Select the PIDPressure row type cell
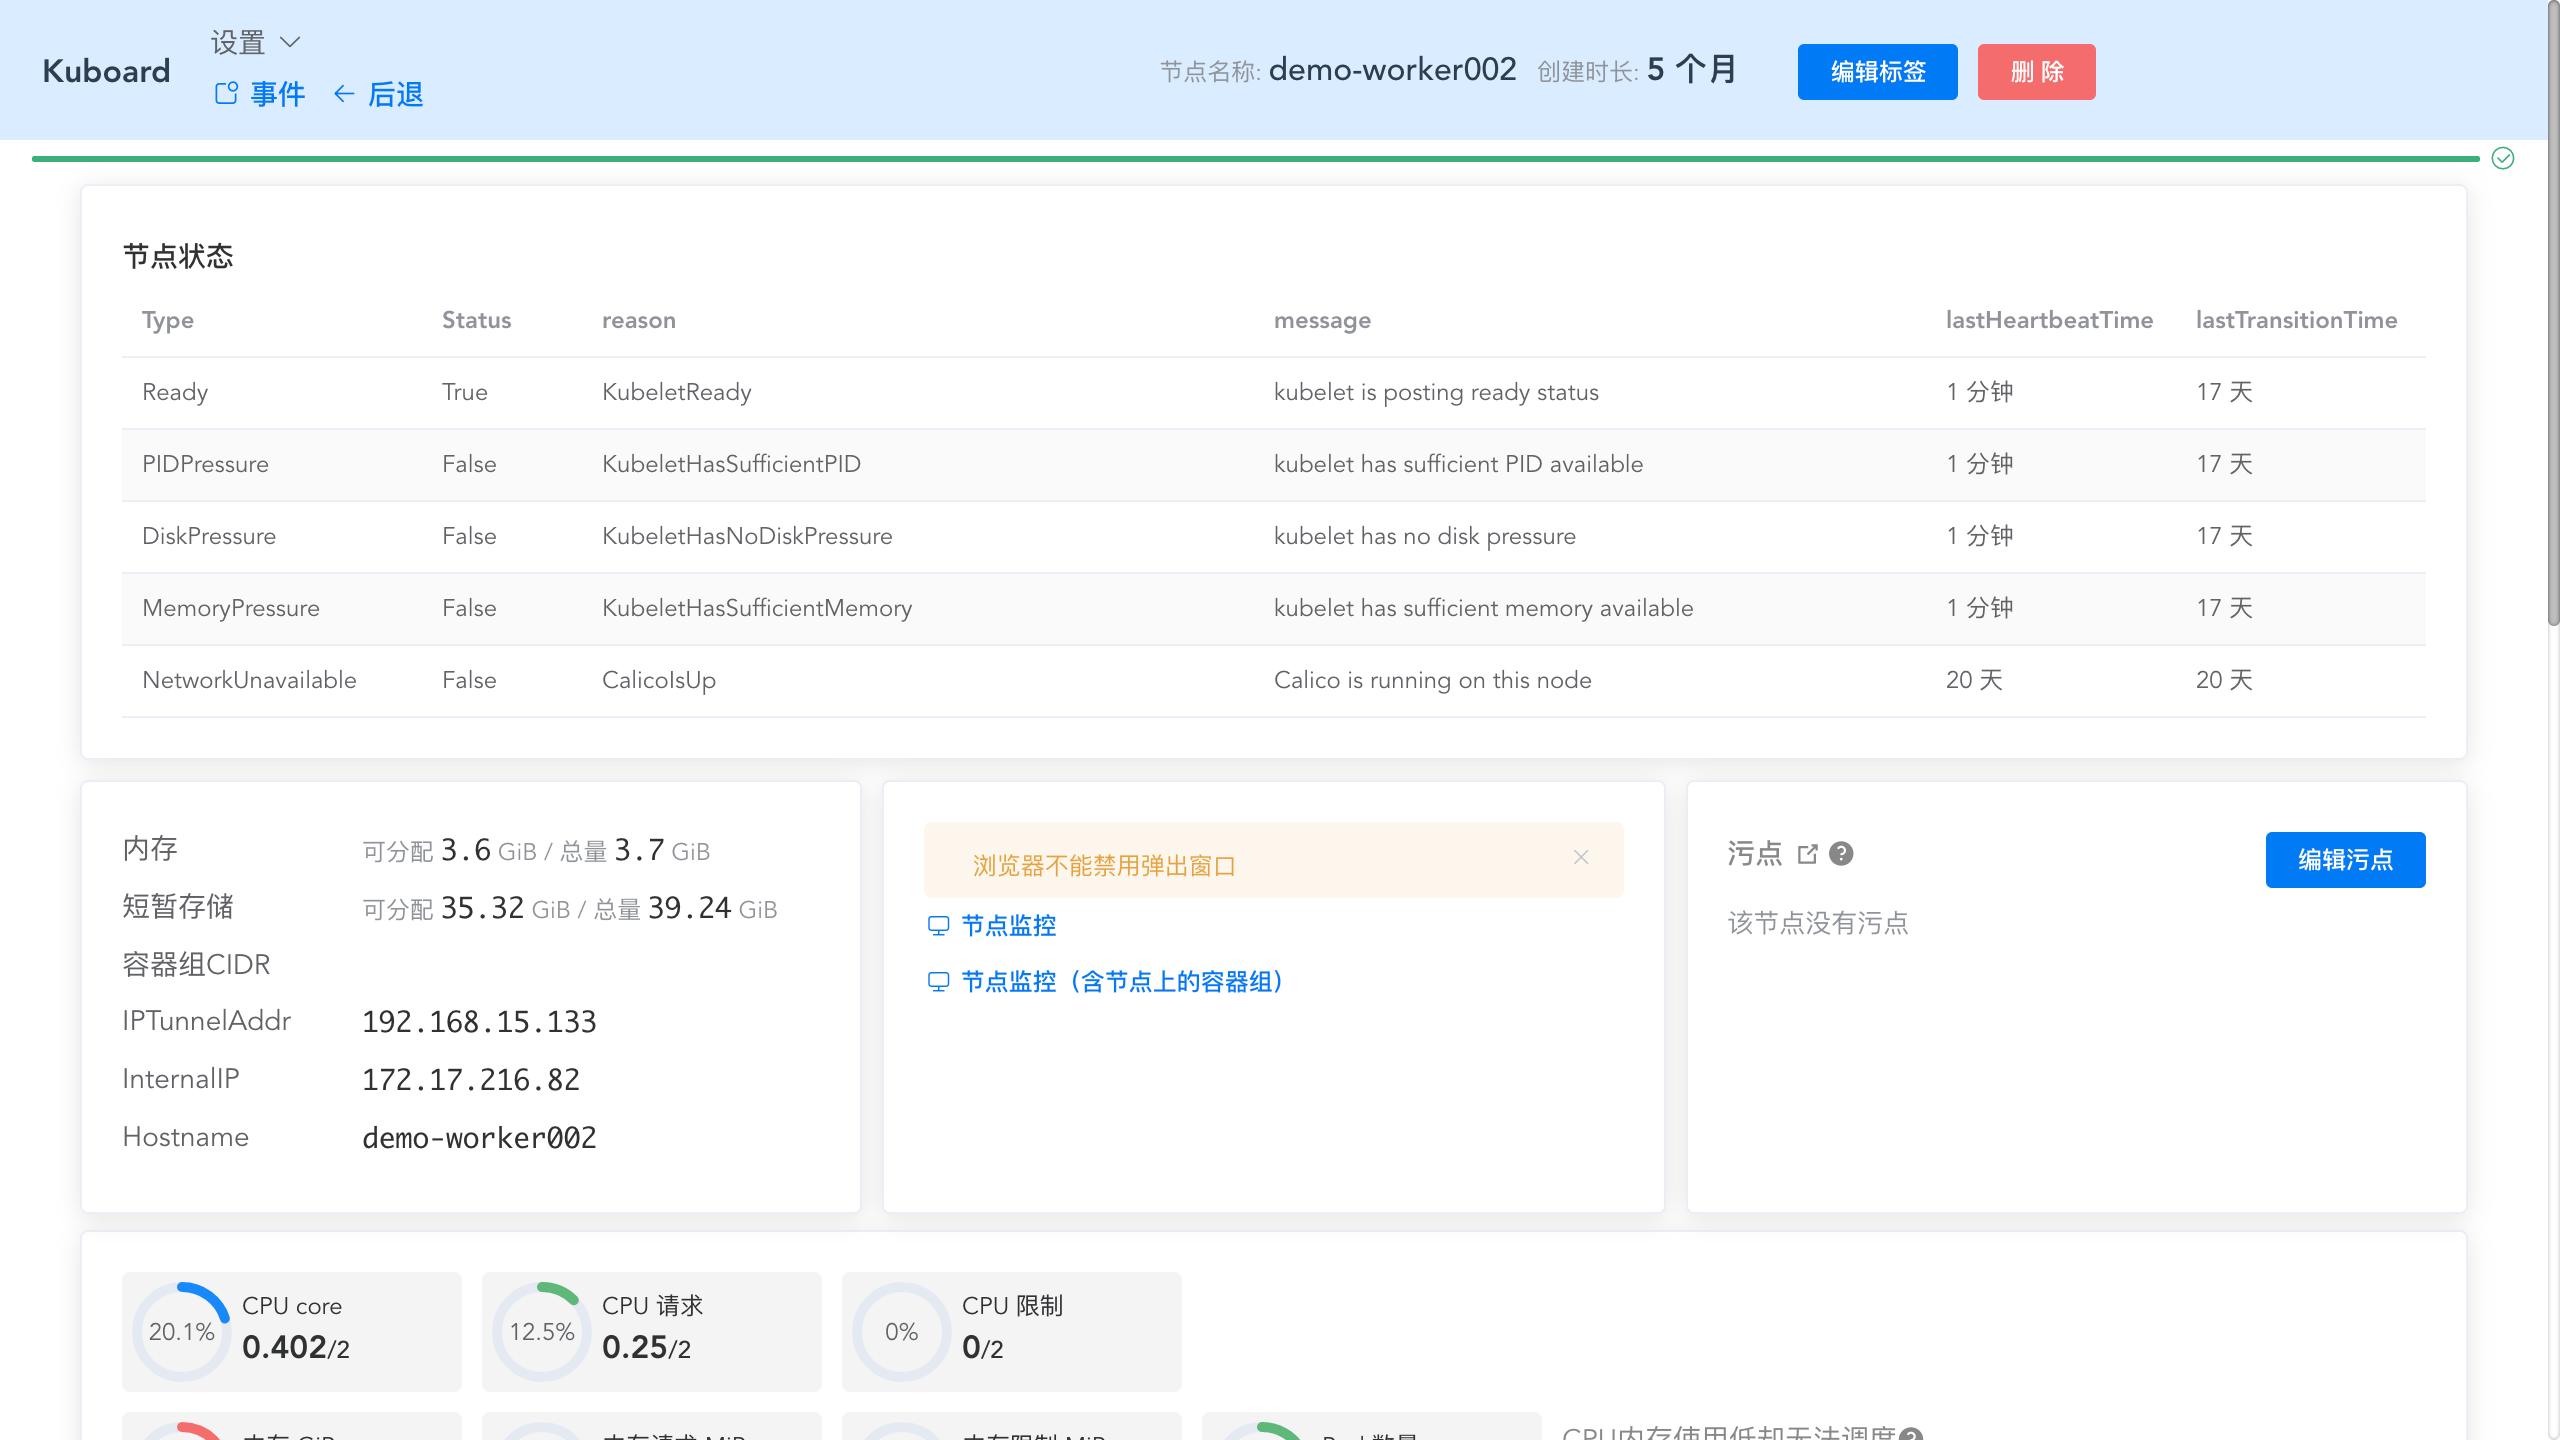 click(x=205, y=464)
